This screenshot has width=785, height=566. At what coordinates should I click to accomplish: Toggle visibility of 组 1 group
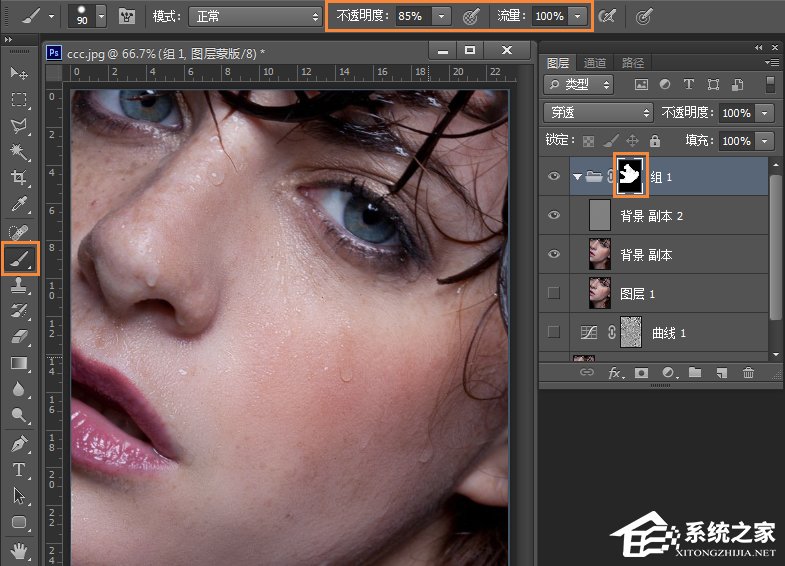click(554, 176)
